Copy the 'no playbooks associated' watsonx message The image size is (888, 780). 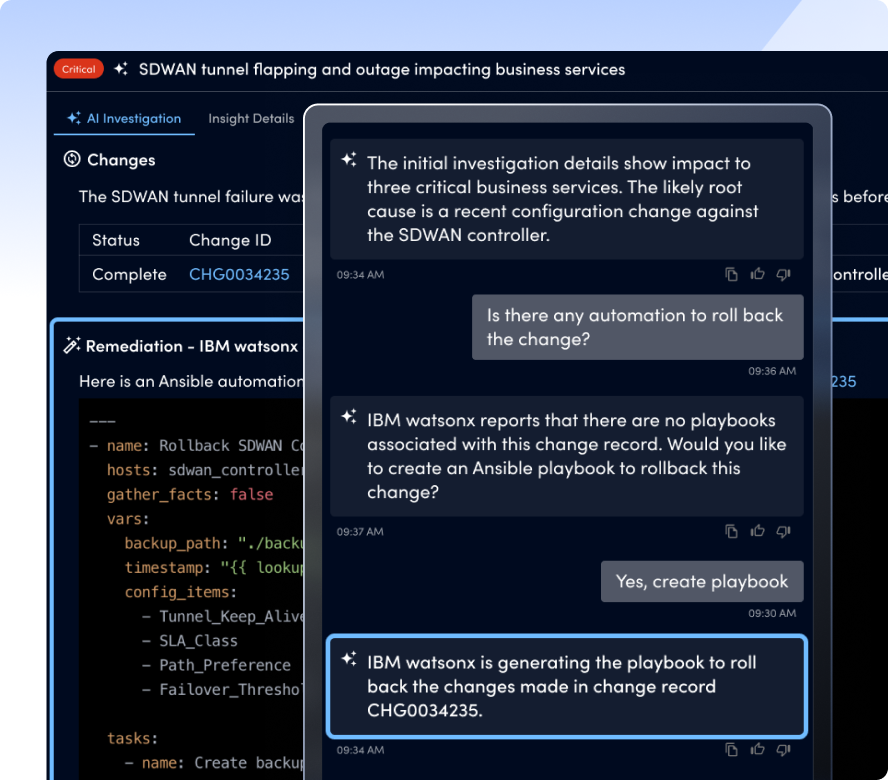[x=732, y=531]
